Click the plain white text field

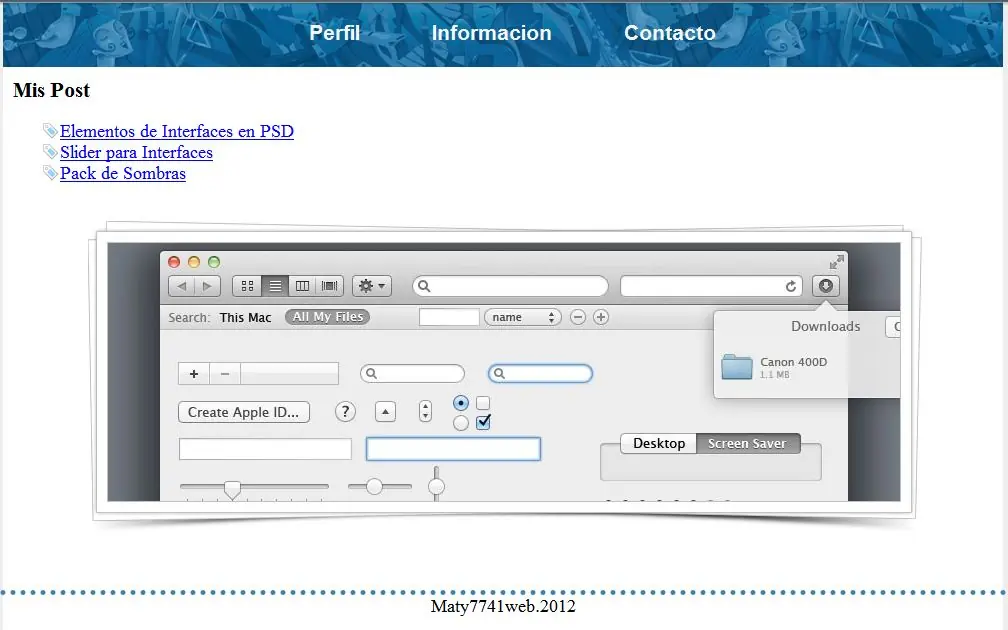(x=266, y=449)
